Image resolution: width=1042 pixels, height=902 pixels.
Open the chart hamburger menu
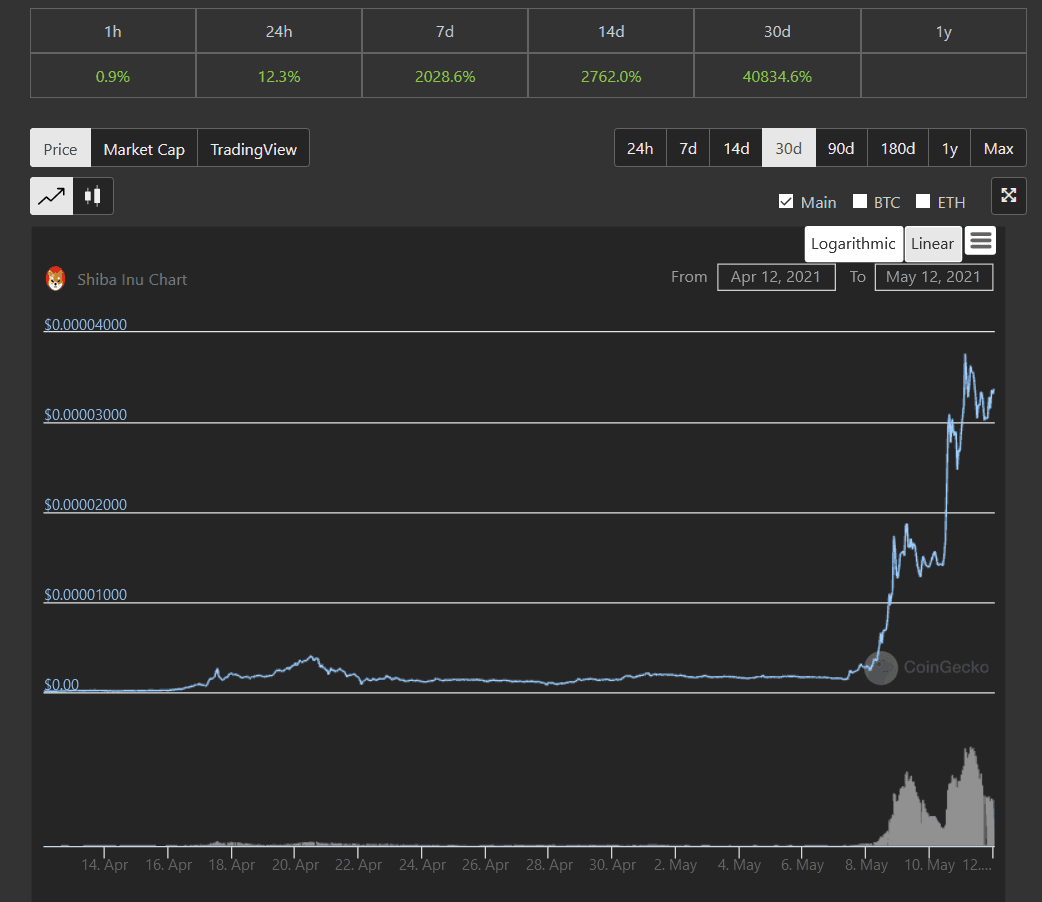point(980,241)
